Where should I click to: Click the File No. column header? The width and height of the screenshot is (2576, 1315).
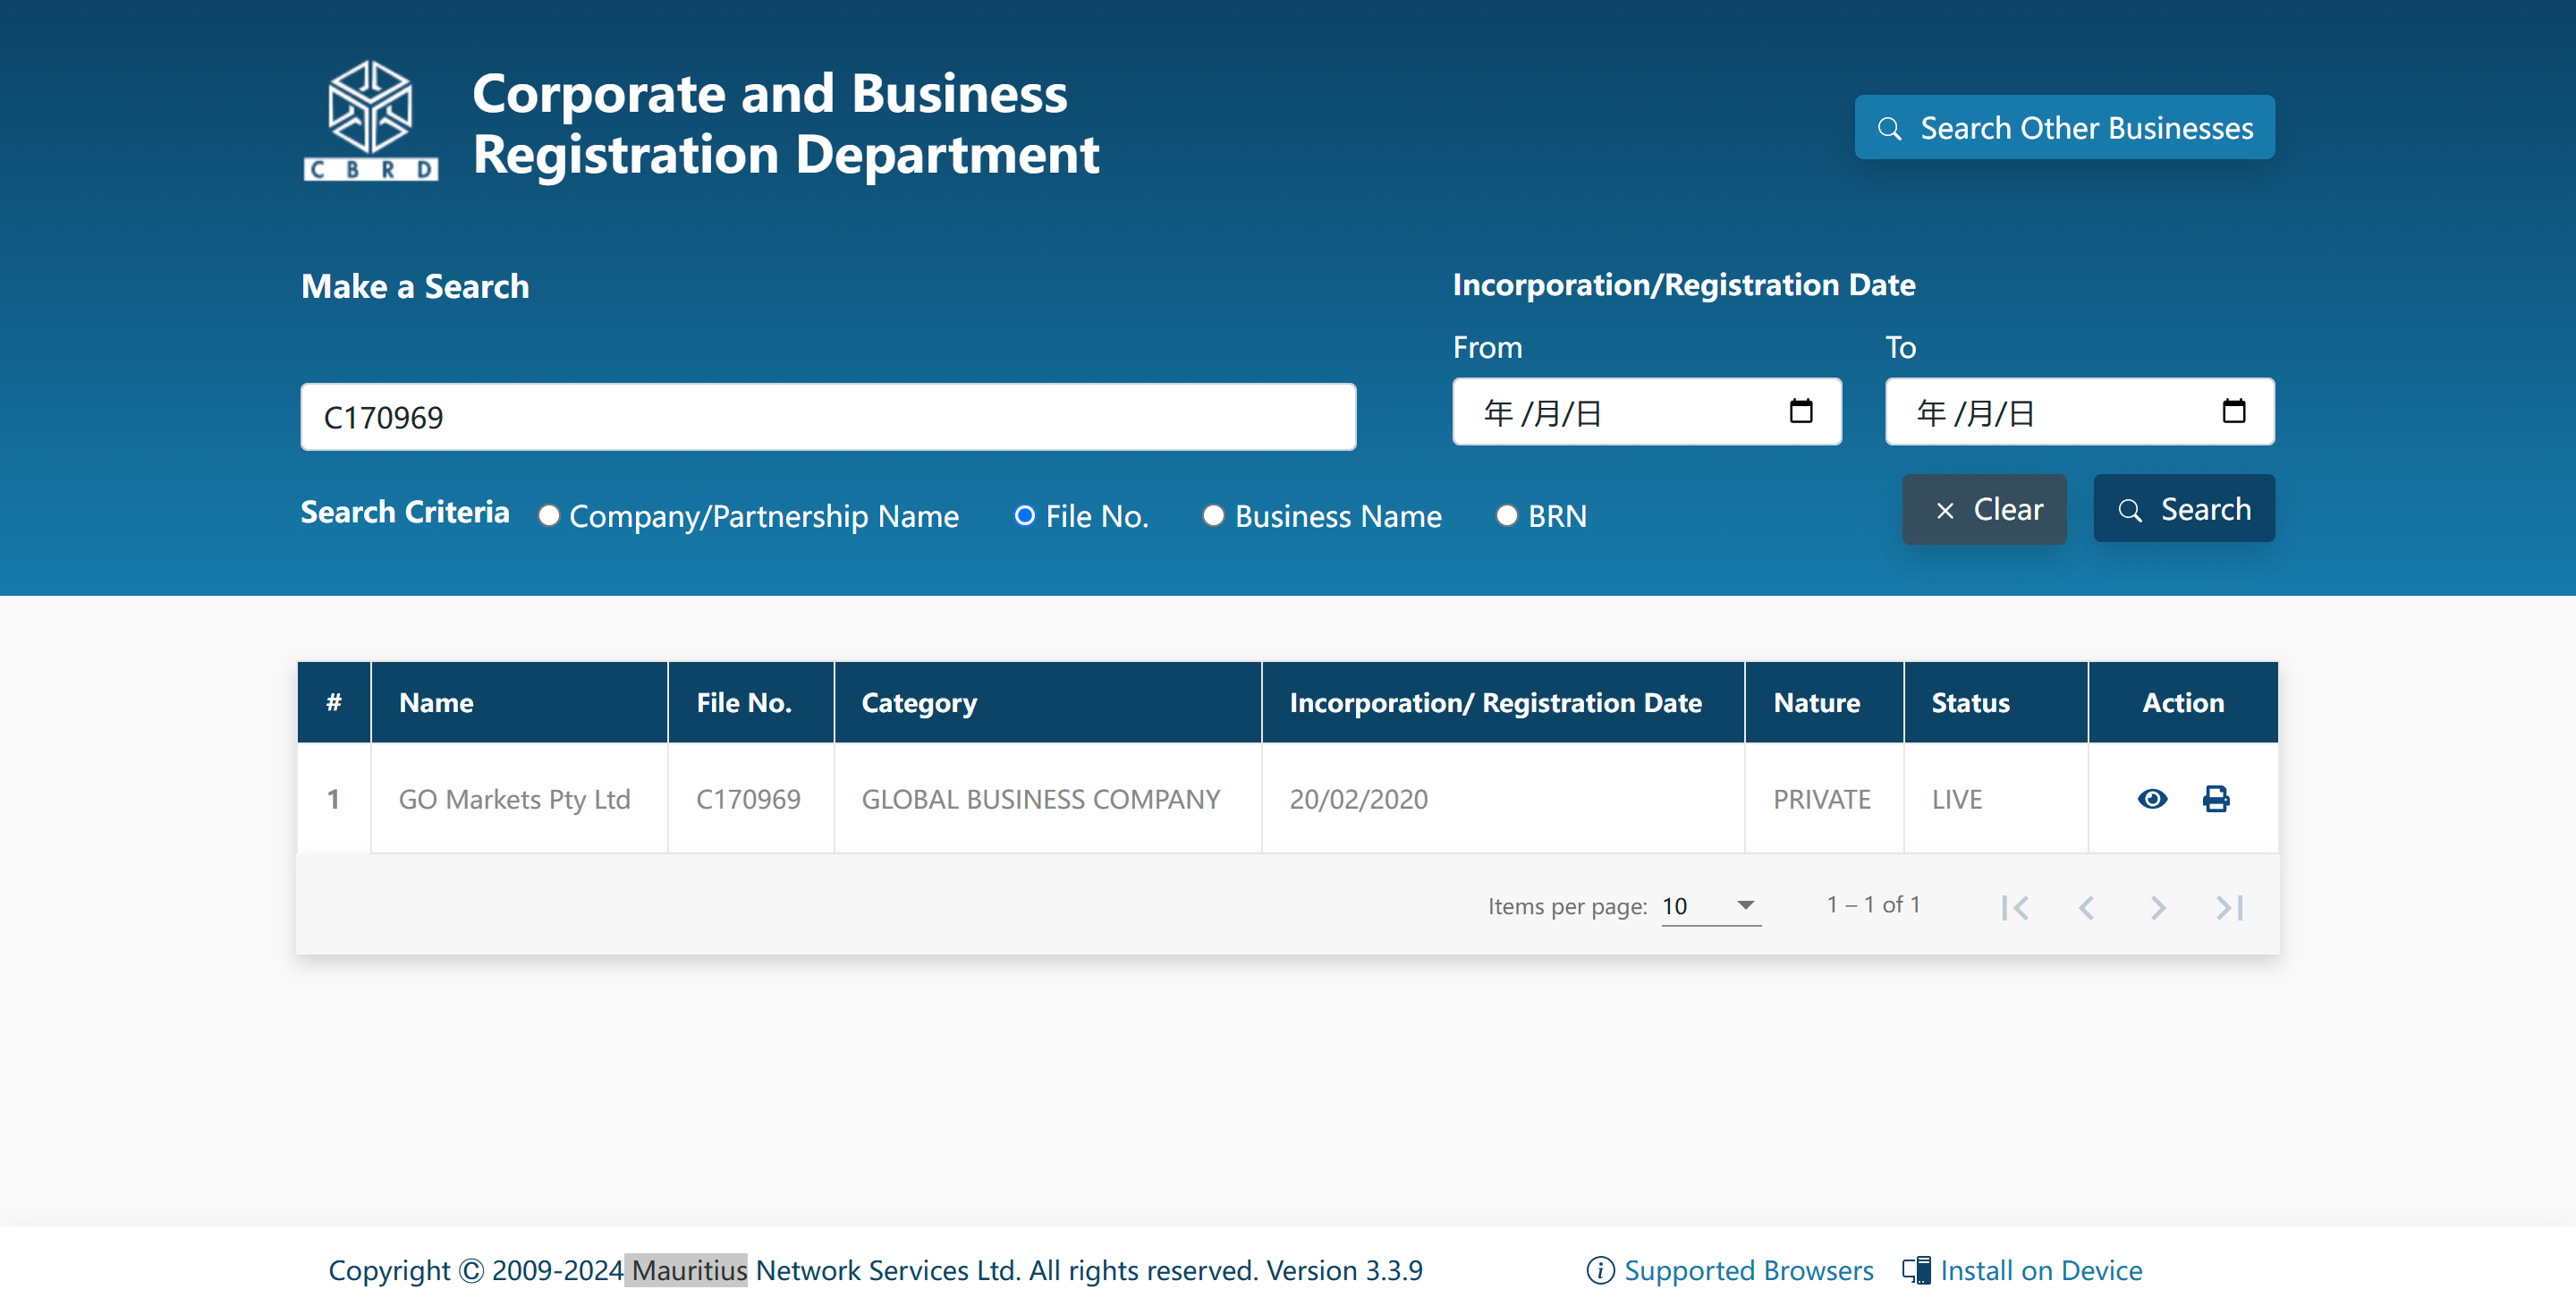click(x=751, y=702)
